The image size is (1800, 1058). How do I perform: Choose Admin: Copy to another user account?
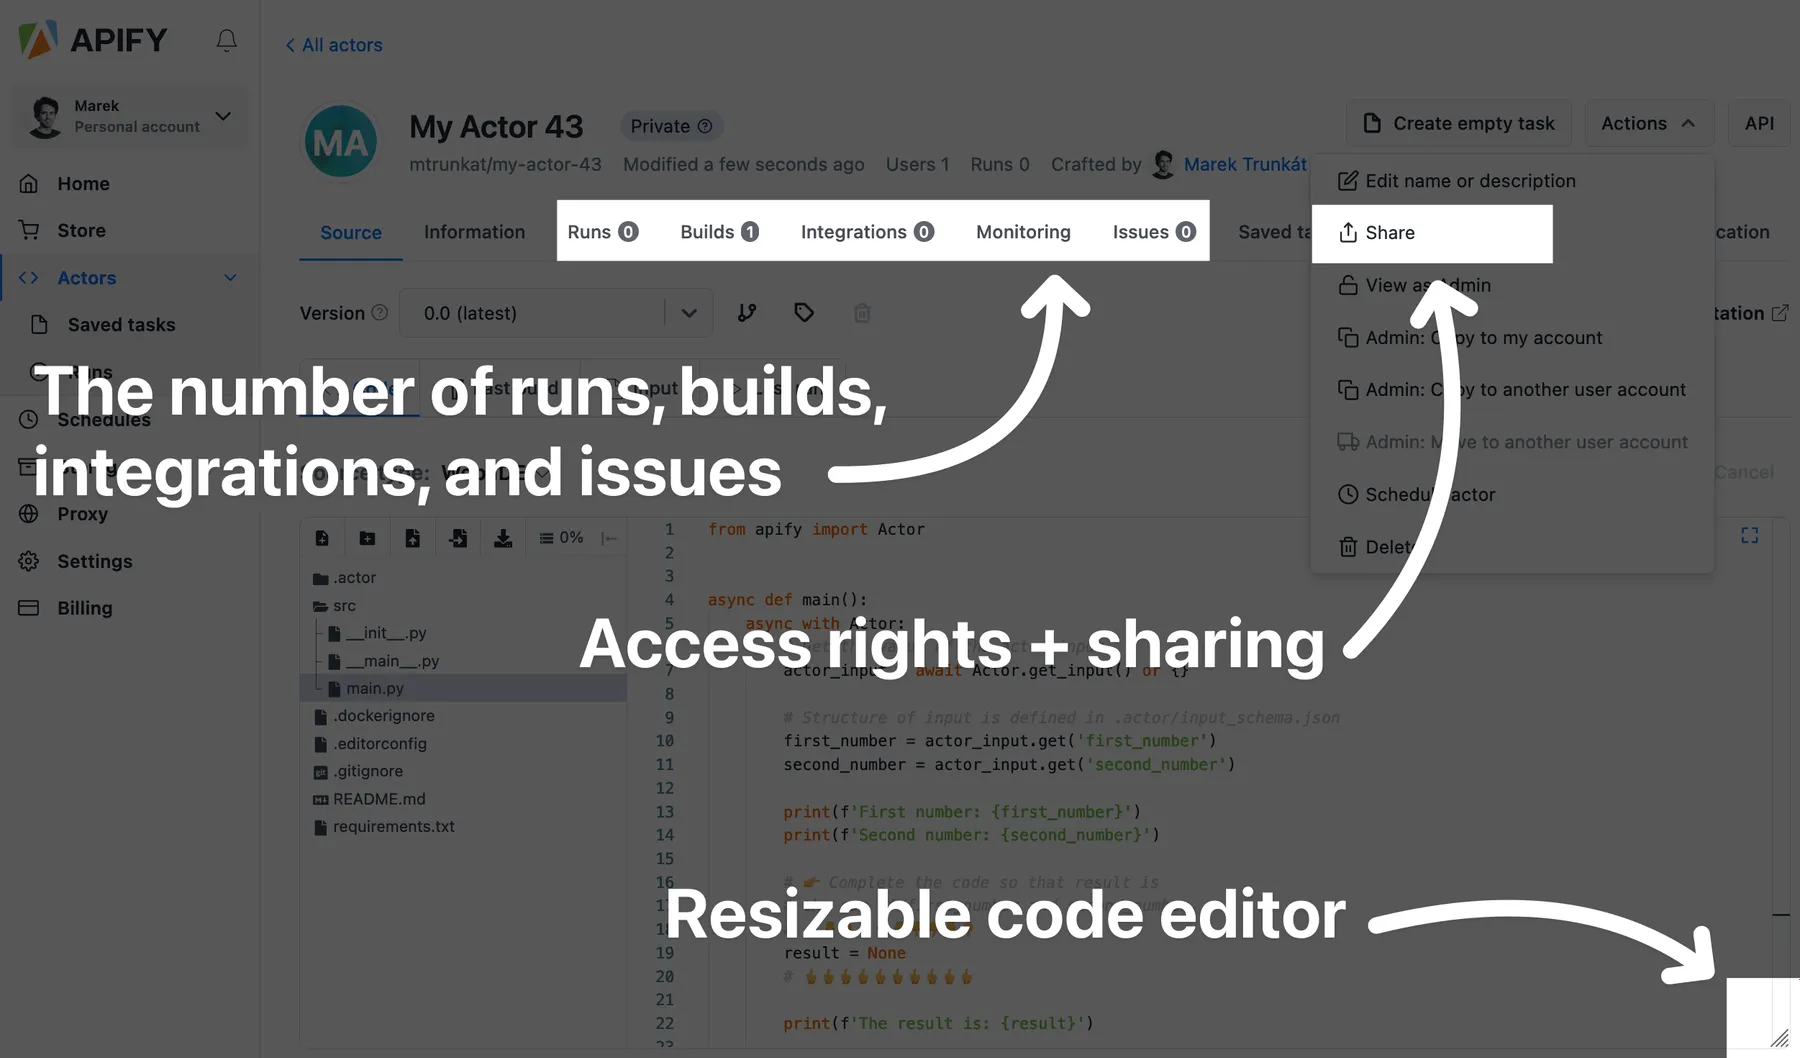(x=1512, y=390)
